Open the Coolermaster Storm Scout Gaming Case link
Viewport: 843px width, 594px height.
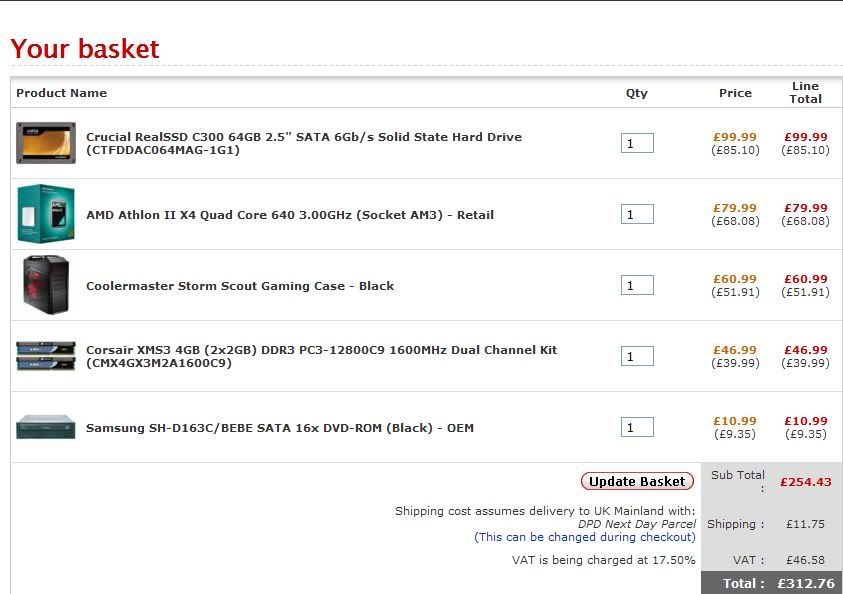240,286
